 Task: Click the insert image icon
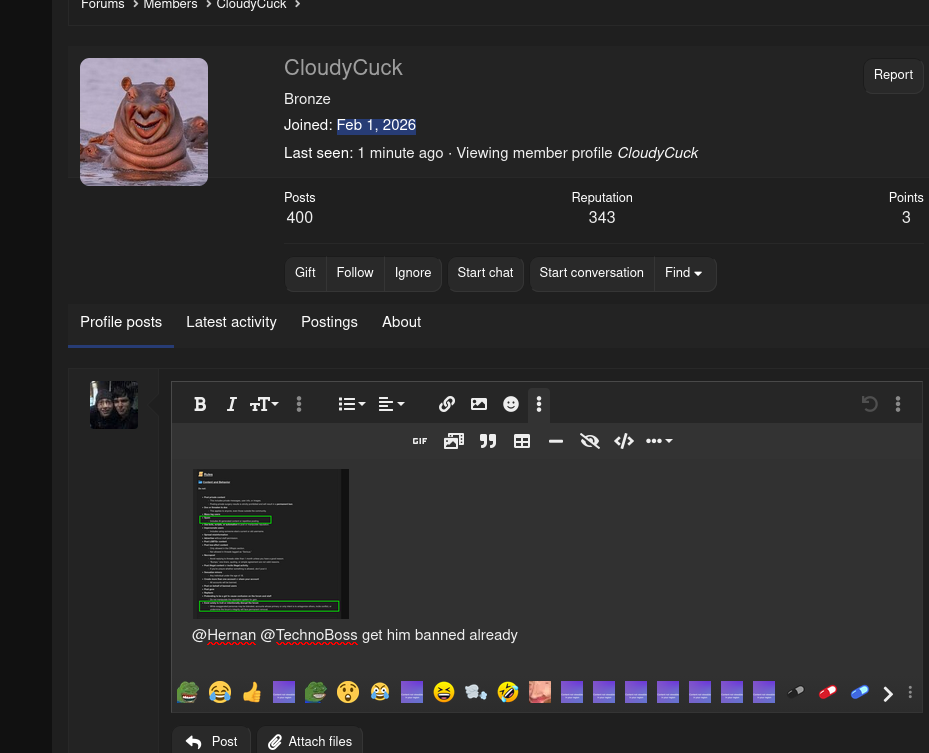(x=479, y=404)
